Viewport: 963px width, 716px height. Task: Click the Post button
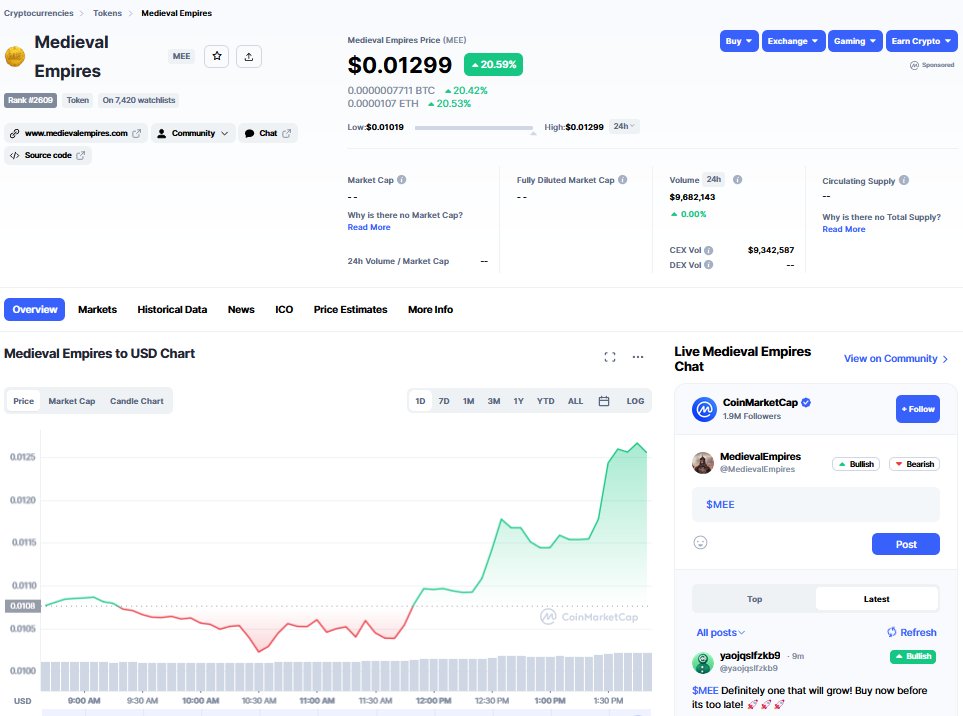905,544
